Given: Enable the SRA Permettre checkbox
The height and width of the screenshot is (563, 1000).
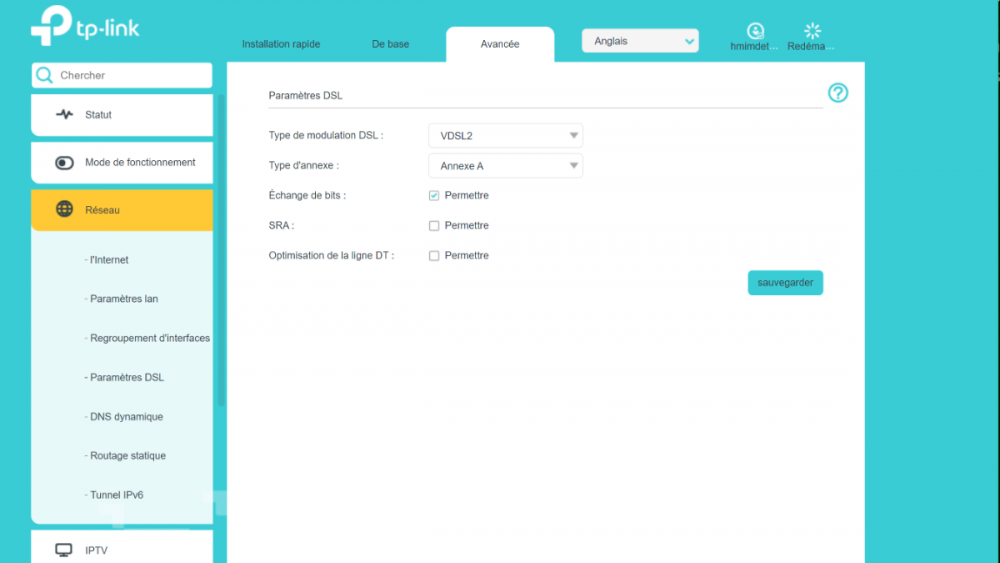Looking at the screenshot, I should tap(434, 226).
